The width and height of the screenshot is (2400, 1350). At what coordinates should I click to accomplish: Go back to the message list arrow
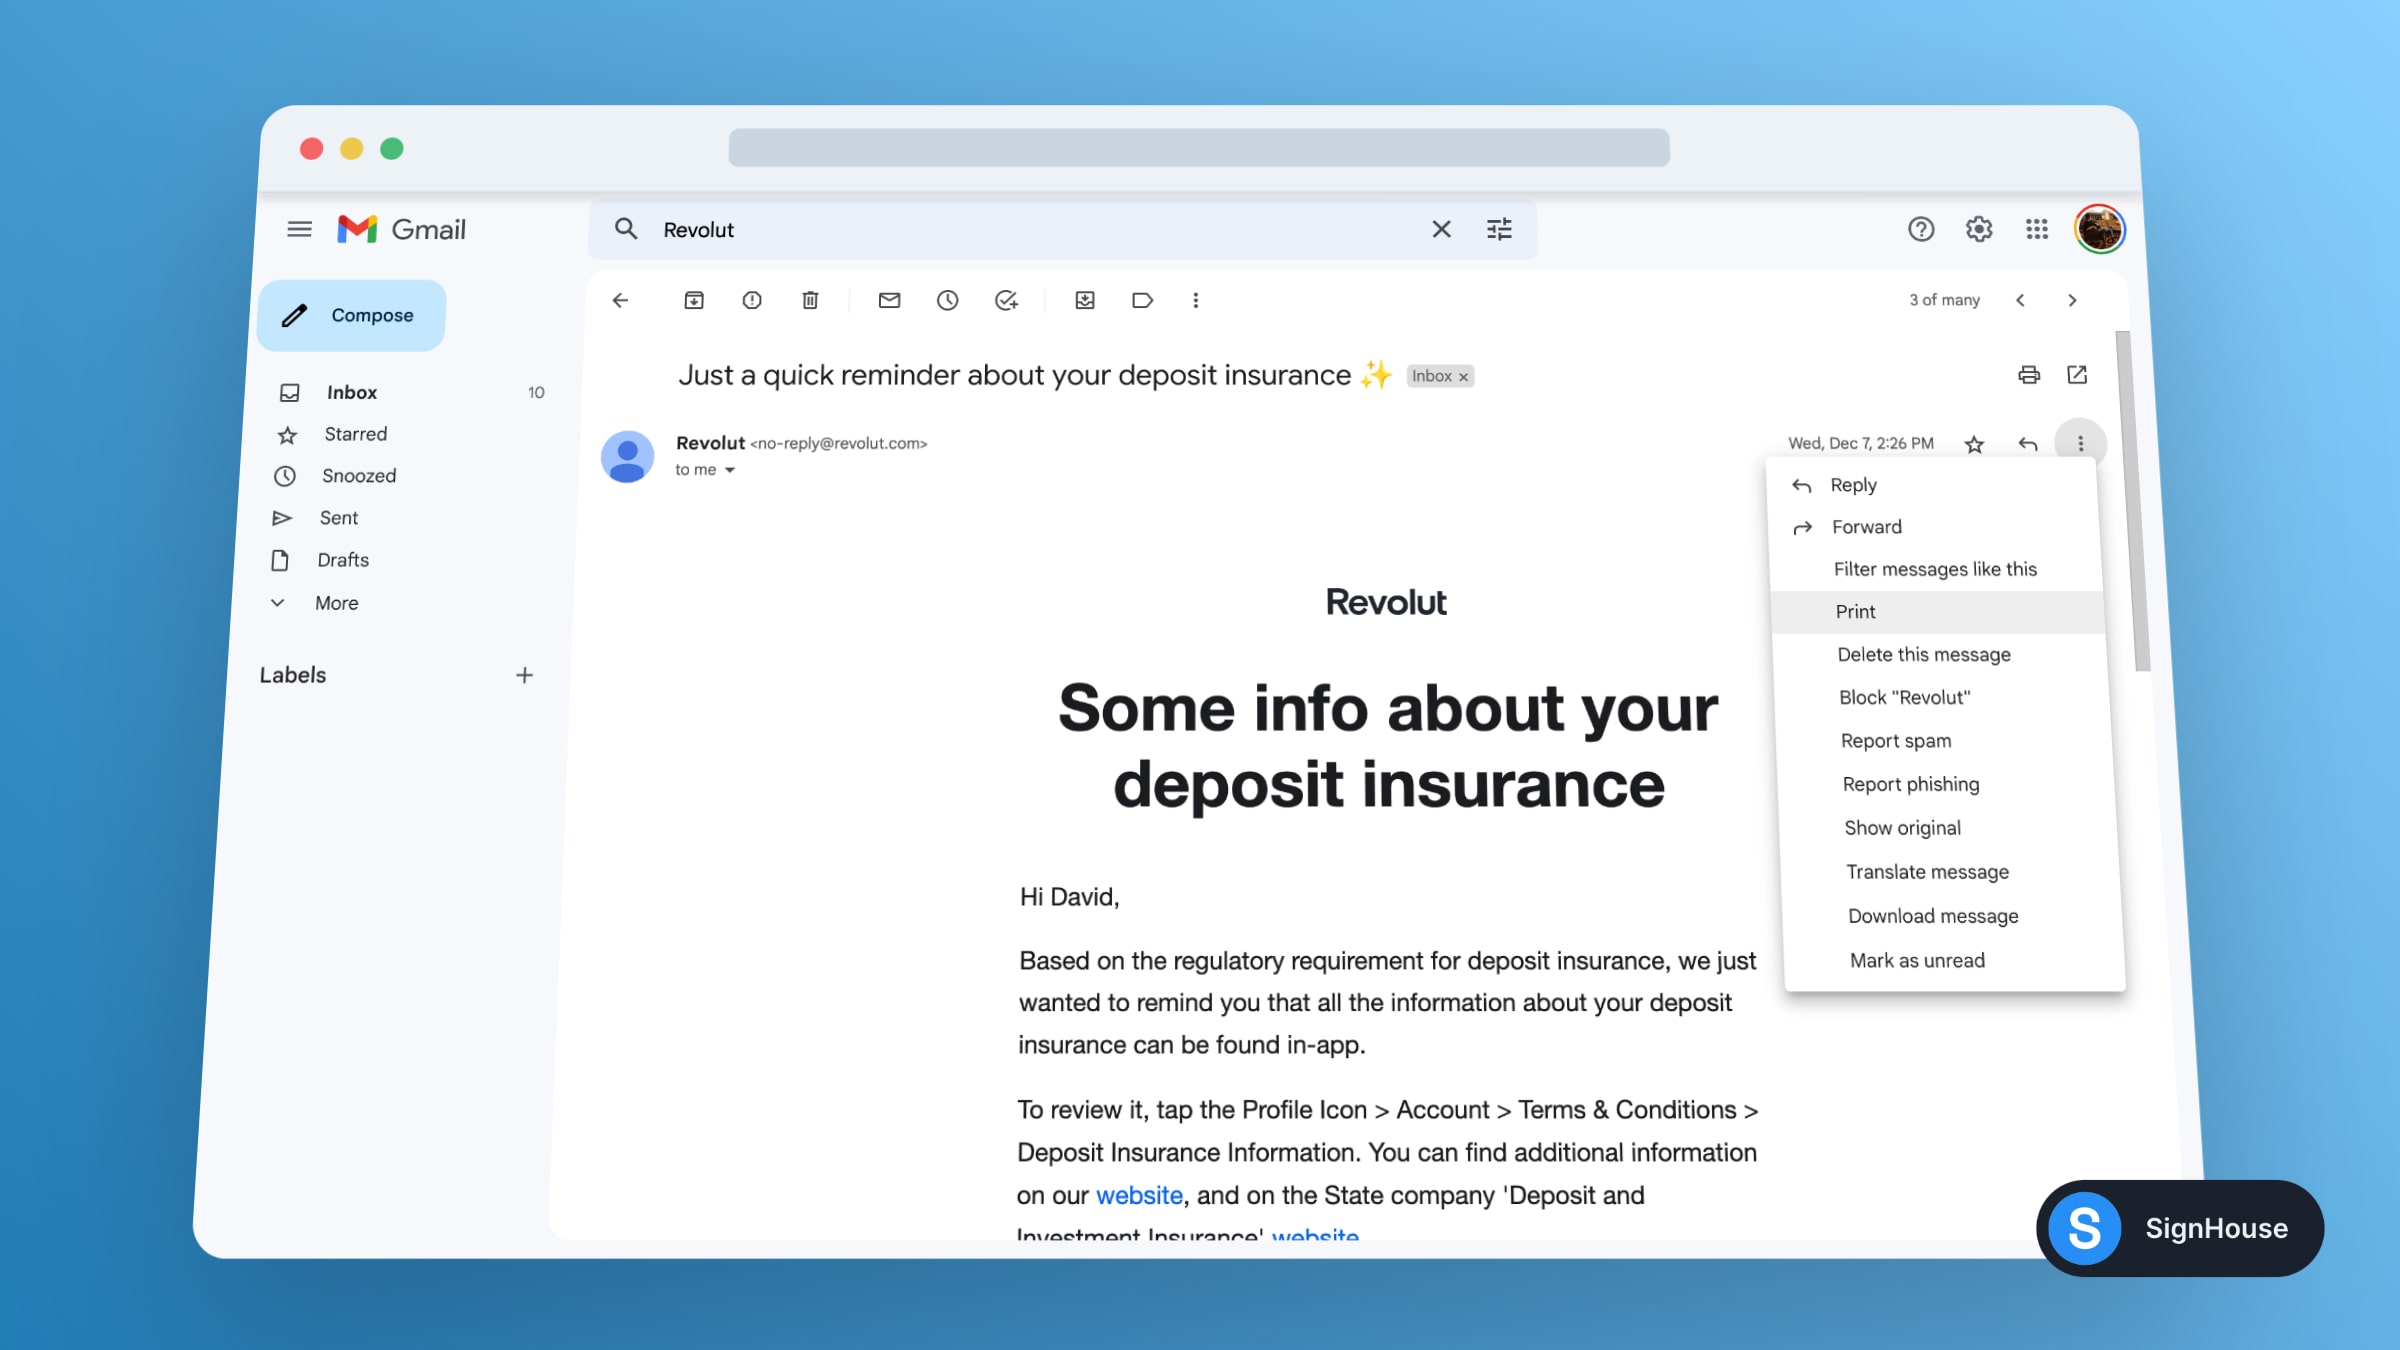[x=620, y=300]
